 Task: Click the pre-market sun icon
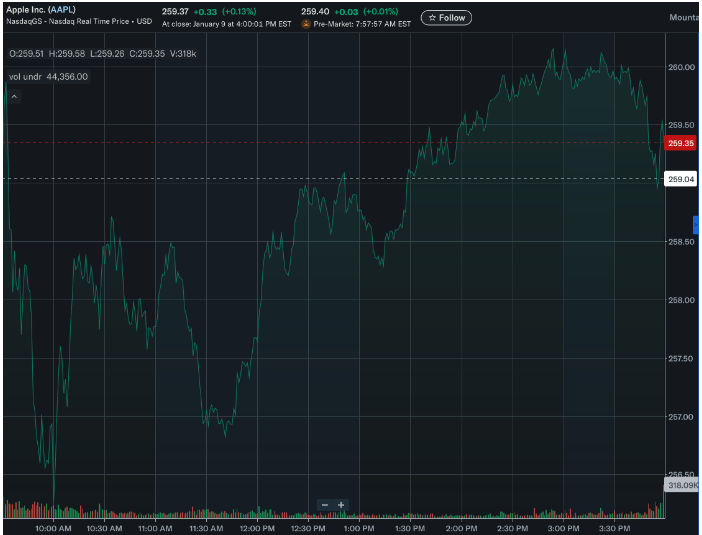tap(306, 23)
